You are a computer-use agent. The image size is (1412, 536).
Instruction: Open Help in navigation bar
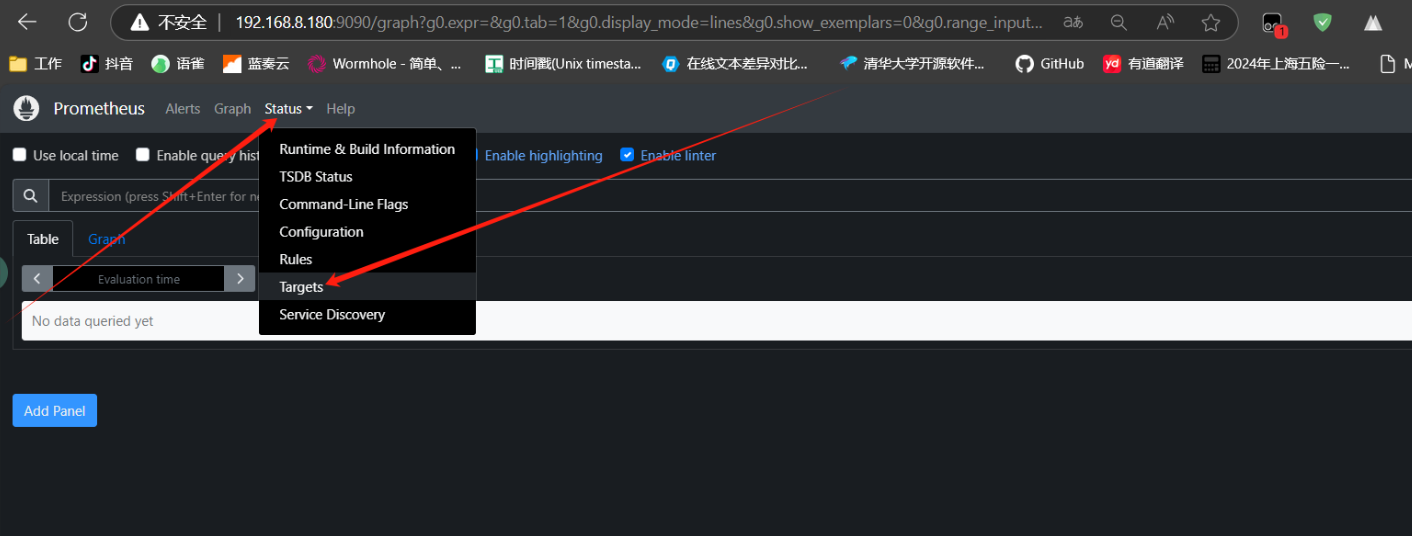[340, 108]
